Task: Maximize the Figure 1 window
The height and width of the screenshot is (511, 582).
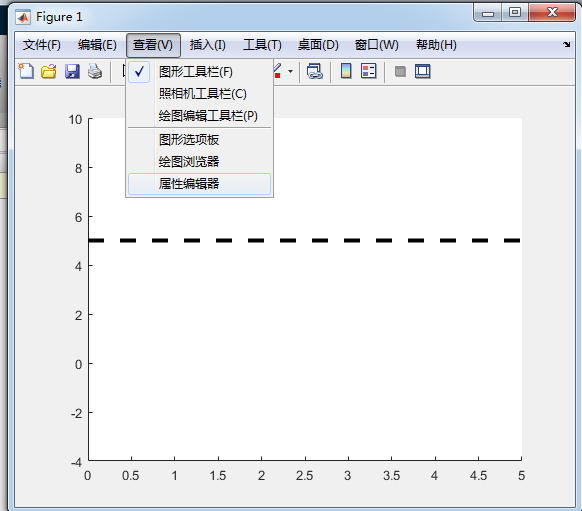Action: tap(515, 13)
